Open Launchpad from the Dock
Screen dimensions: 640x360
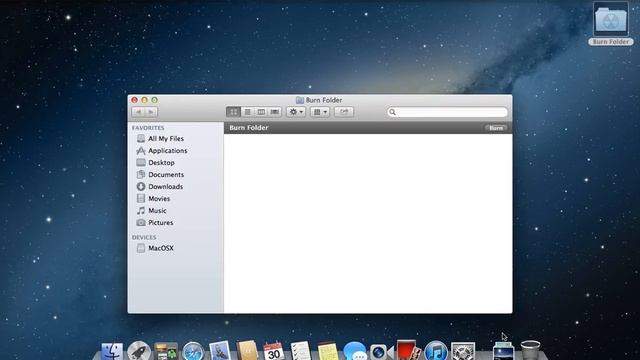[139, 351]
